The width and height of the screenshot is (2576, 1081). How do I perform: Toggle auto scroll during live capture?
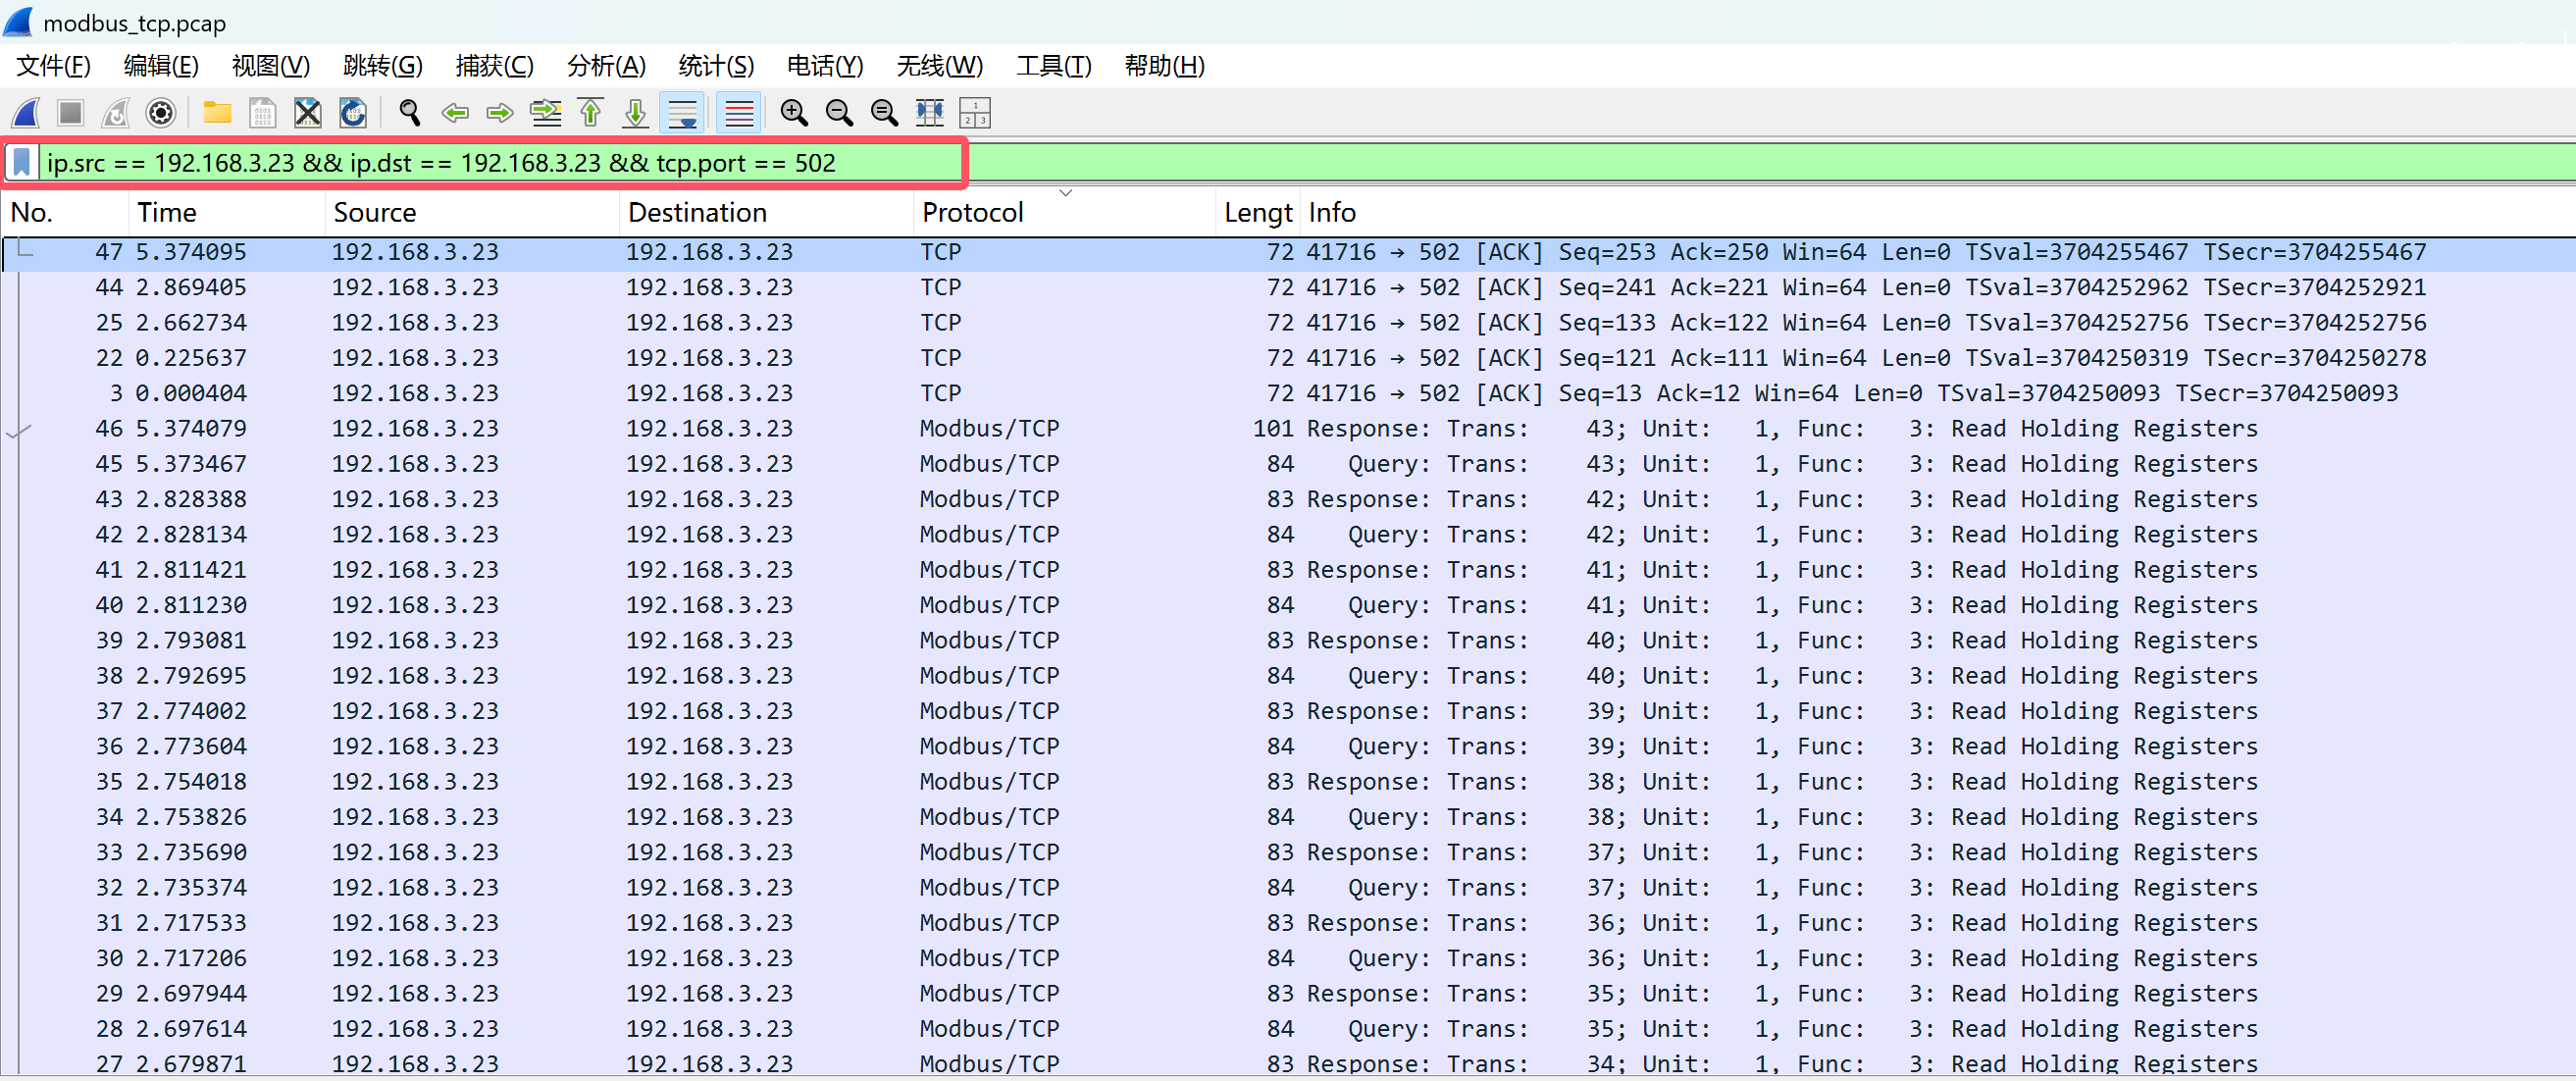point(683,113)
